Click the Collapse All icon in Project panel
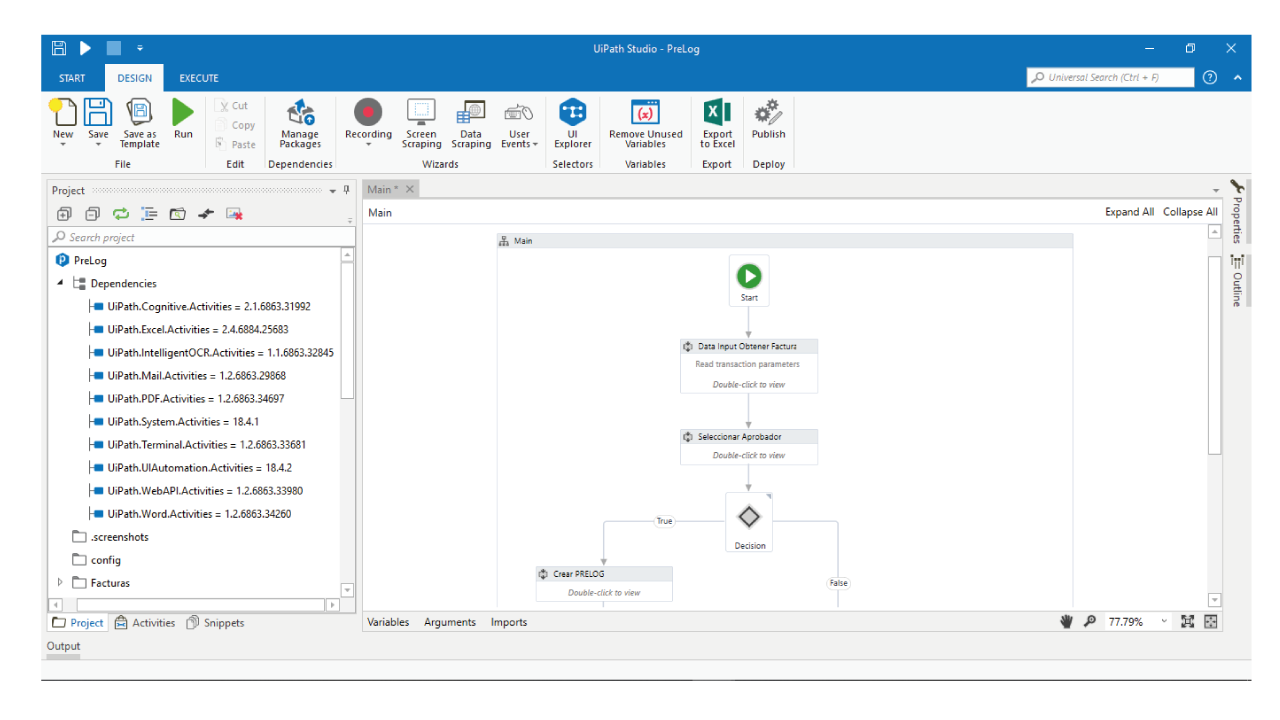Screen dimensions: 1280x720 pyautogui.click(x=92, y=213)
